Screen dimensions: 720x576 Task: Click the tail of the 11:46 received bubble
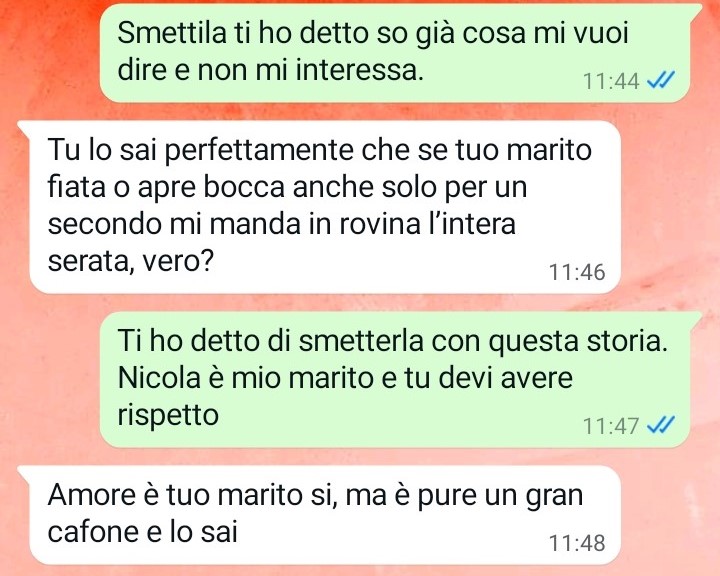pos(25,127)
